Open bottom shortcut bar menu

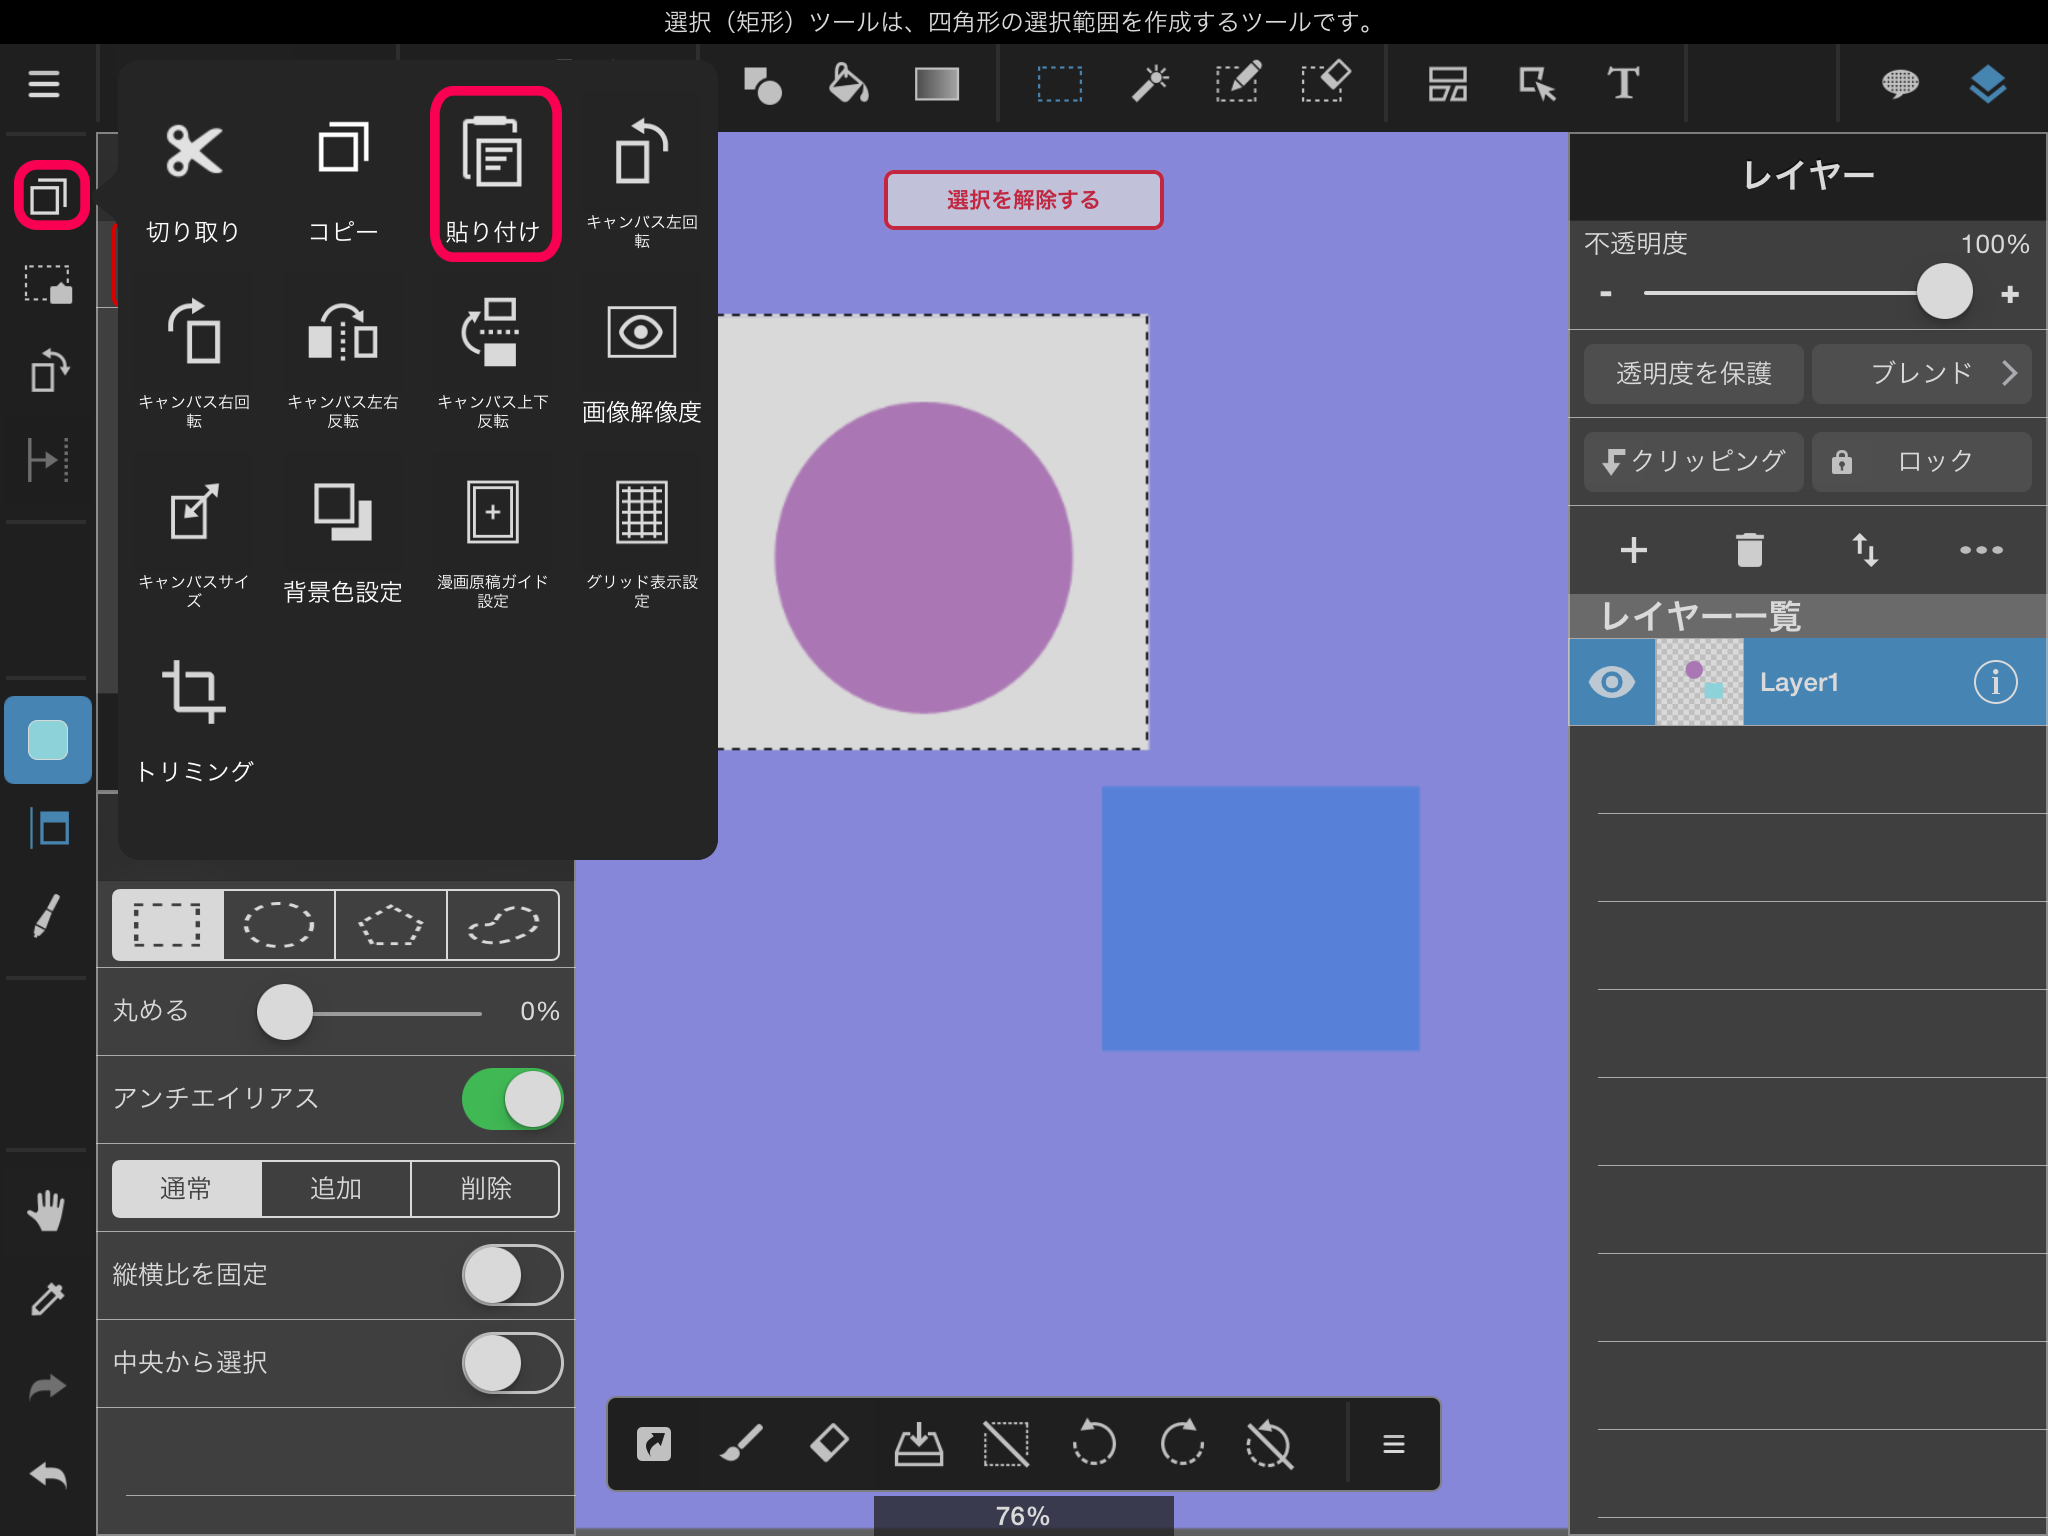(x=1394, y=1444)
